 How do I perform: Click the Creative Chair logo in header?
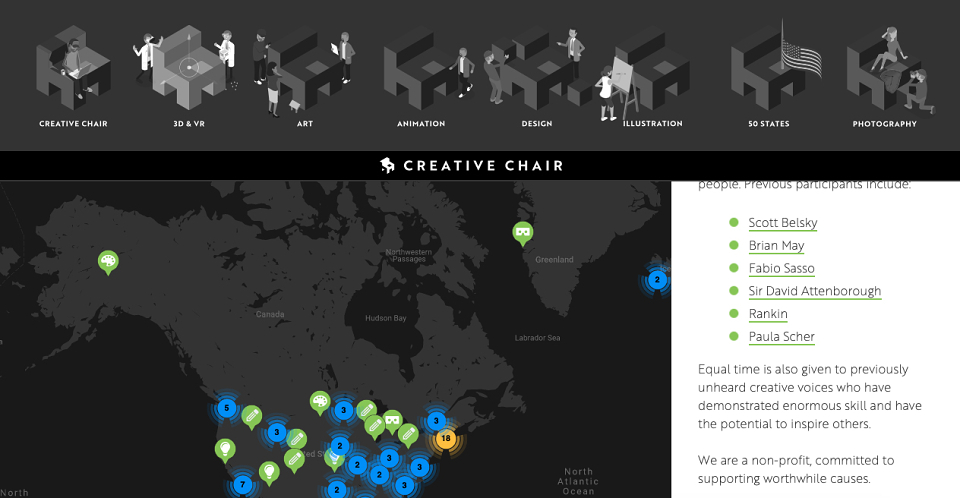tap(471, 165)
